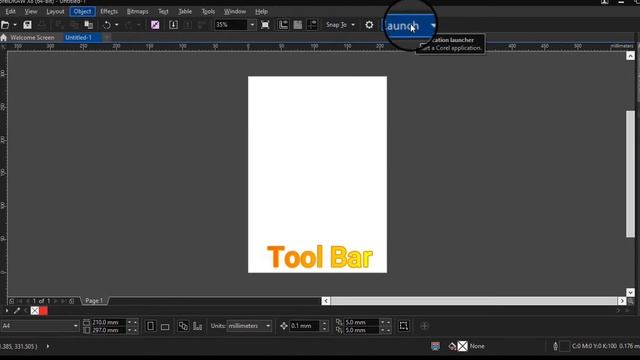This screenshot has width=640, height=360.
Task: Open zoom navigator at scrollbar corner
Action: pyautogui.click(x=631, y=301)
